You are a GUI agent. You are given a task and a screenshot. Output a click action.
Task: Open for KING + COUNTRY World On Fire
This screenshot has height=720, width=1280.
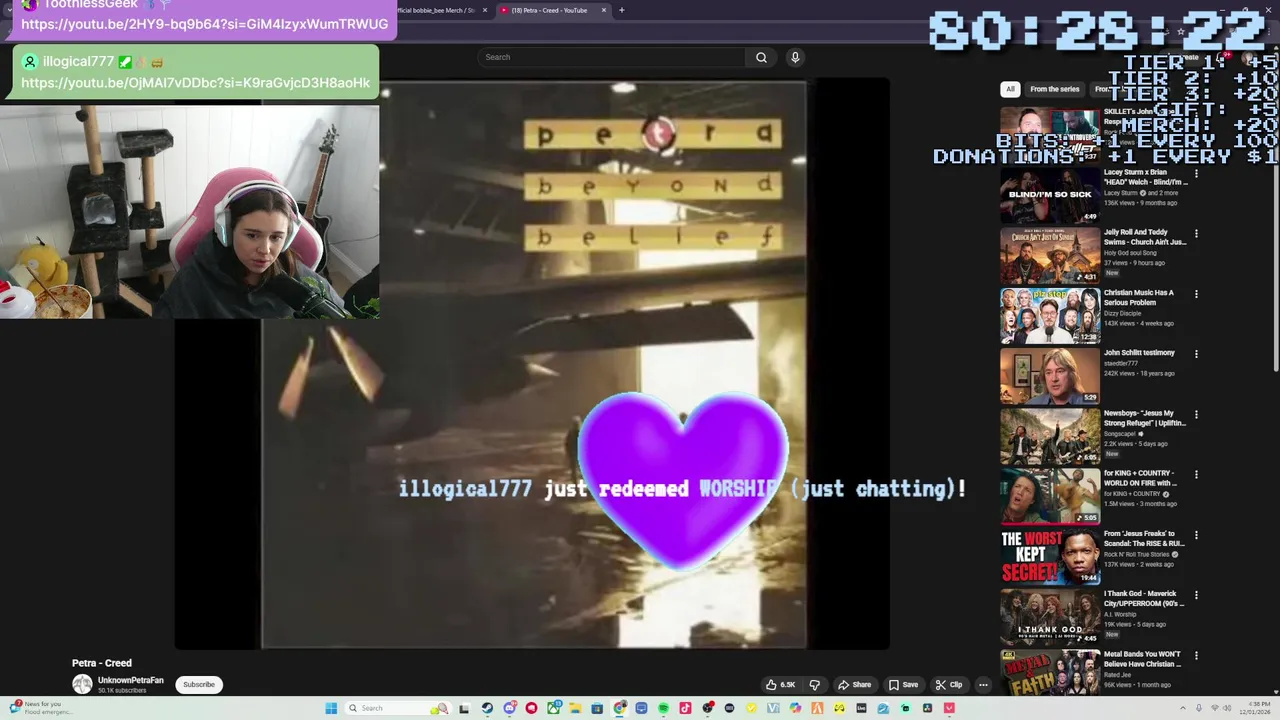(1050, 496)
